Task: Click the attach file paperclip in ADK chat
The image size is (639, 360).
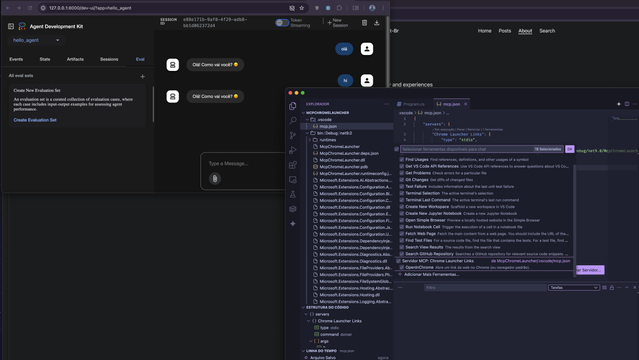Action: (215, 178)
